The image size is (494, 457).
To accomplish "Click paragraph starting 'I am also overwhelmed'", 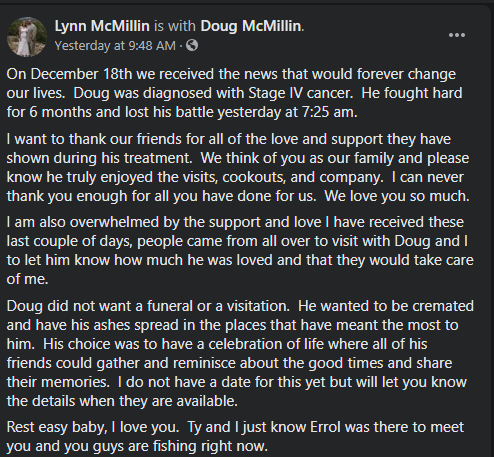I will (x=240, y=250).
